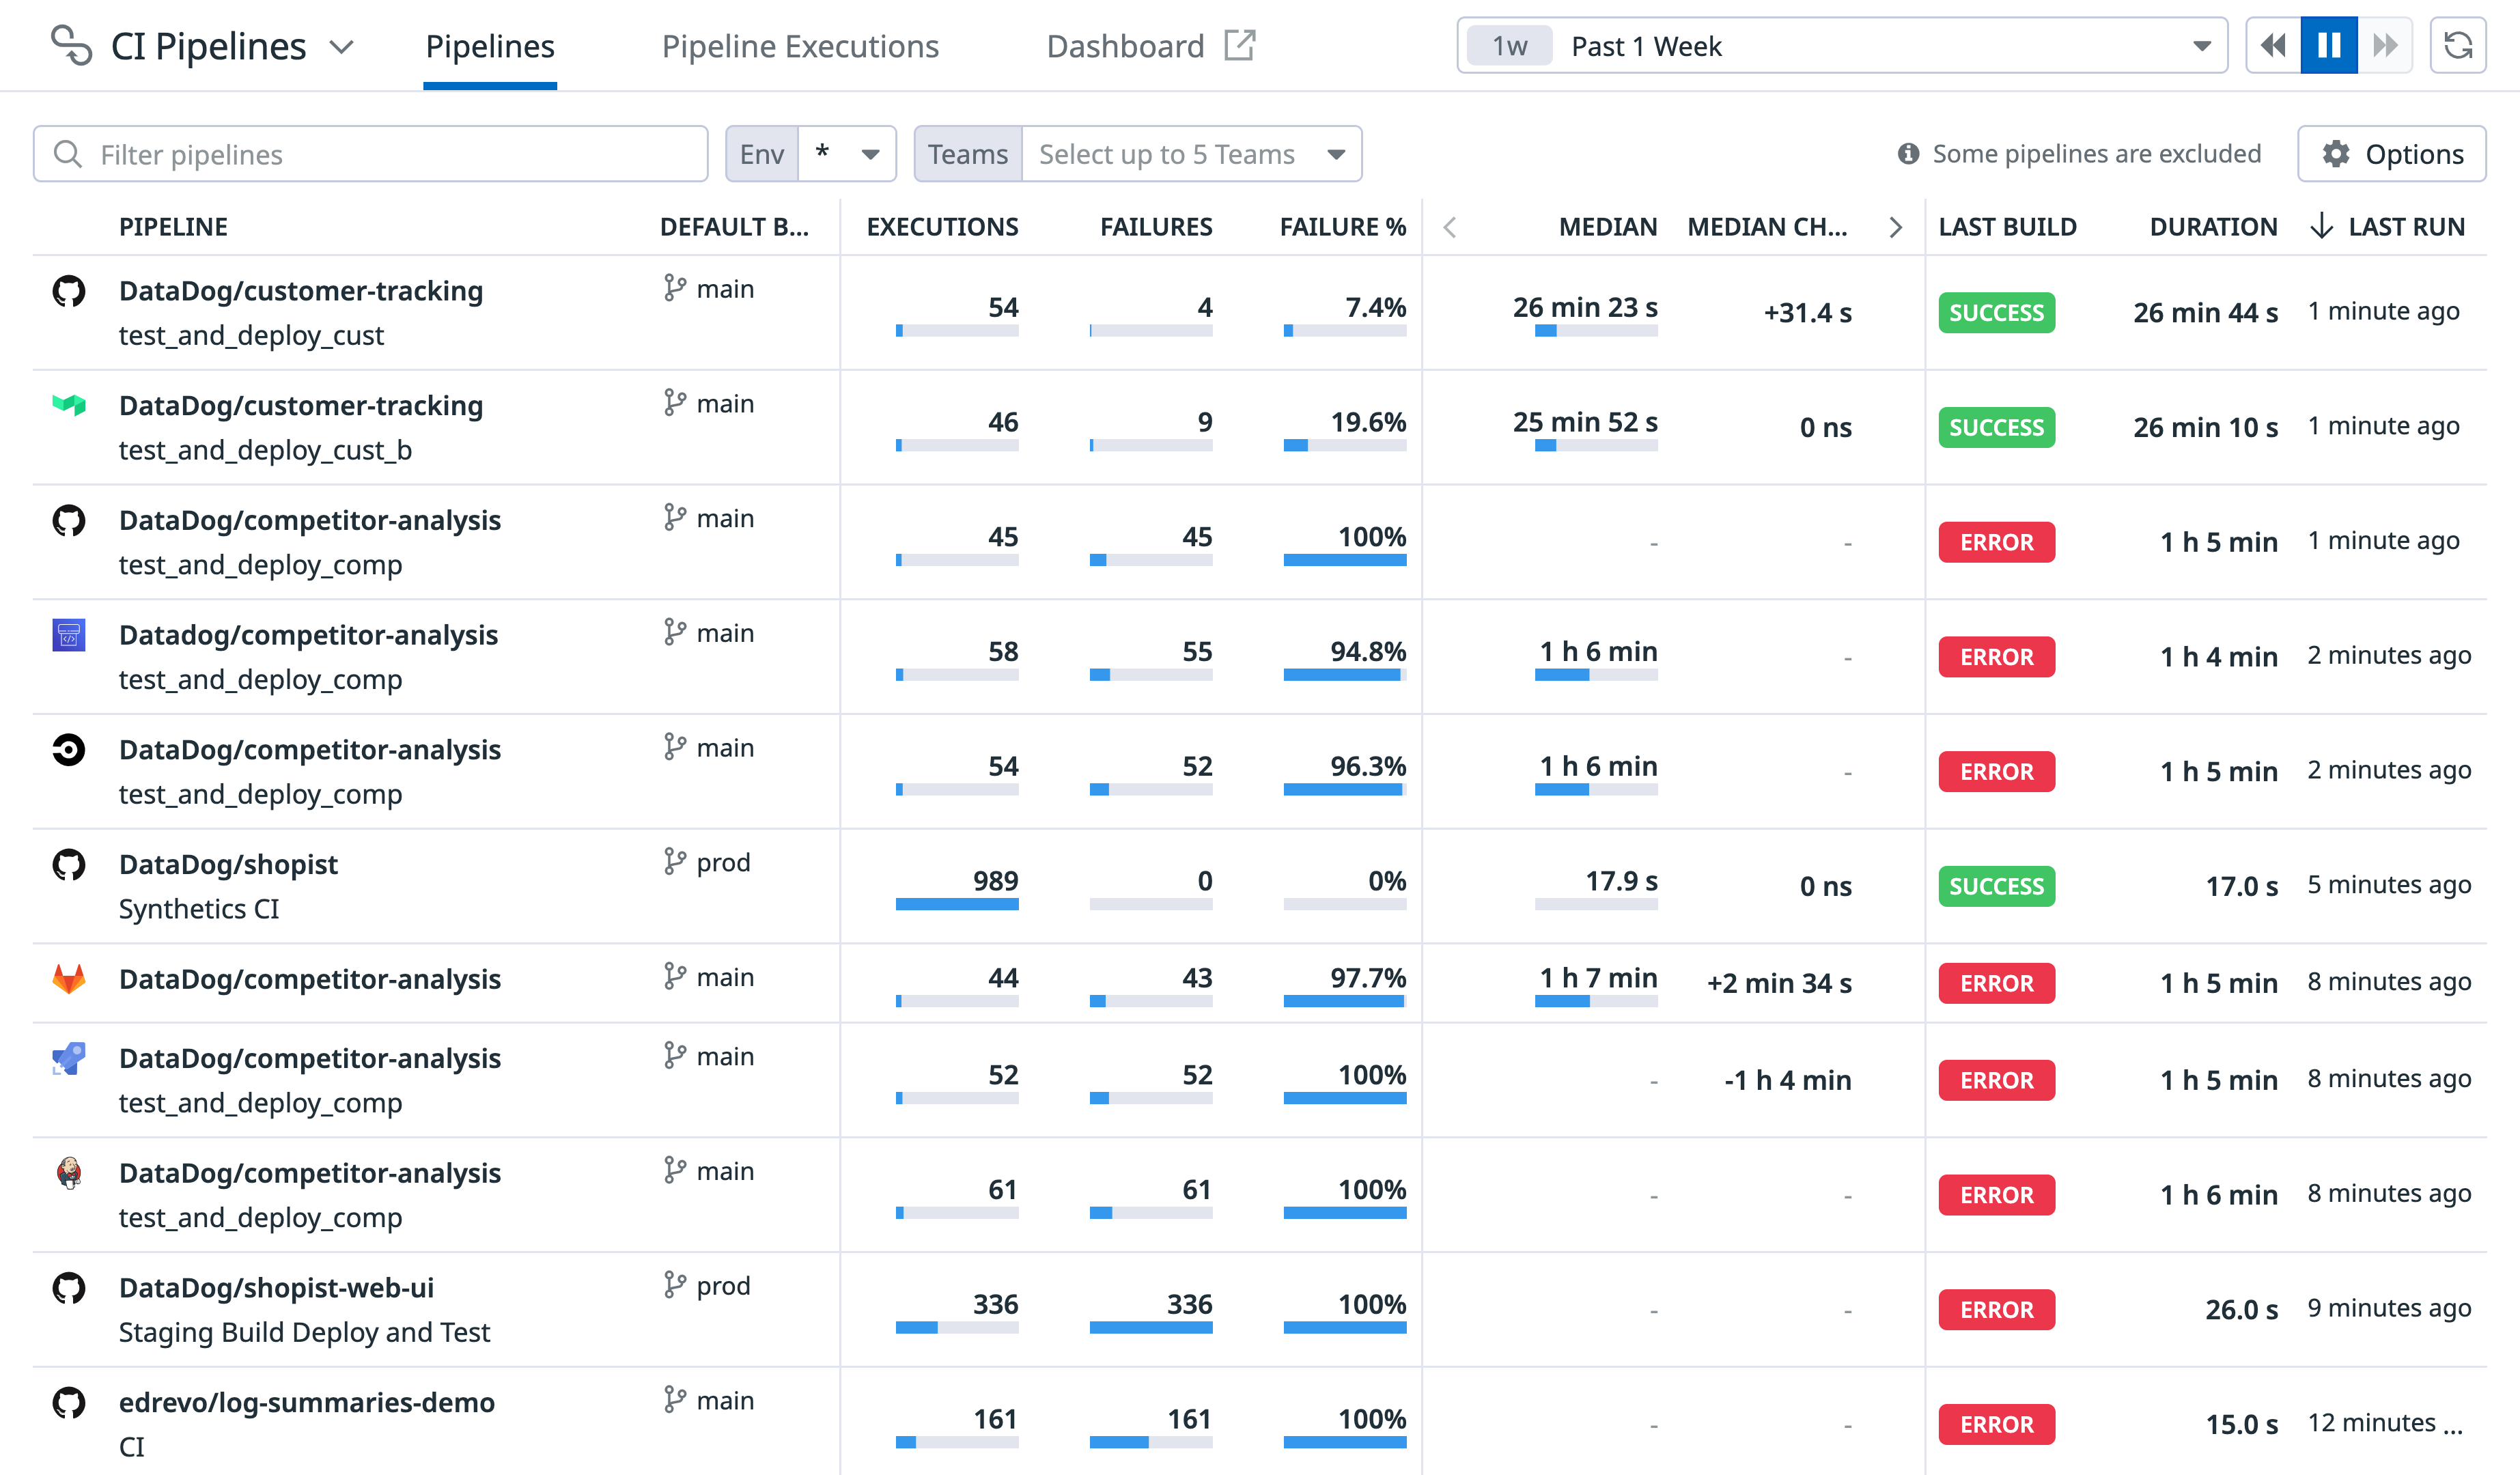
Task: Switch to the Pipeline Executions tab
Action: coord(800,46)
